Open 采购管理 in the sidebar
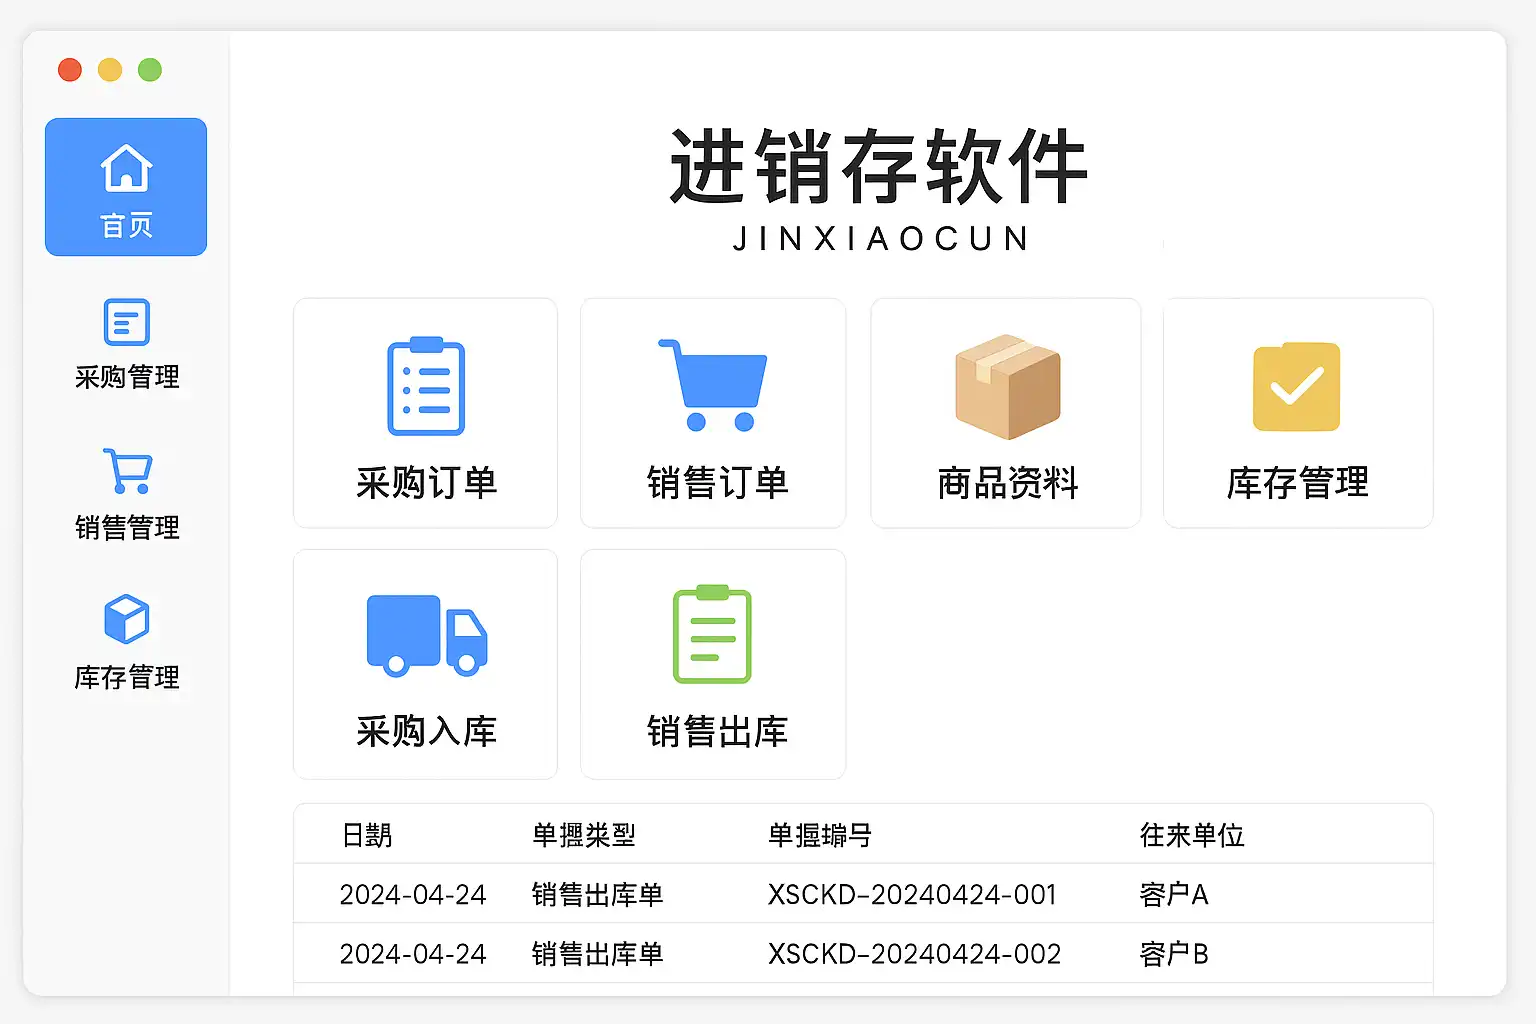 (x=127, y=344)
